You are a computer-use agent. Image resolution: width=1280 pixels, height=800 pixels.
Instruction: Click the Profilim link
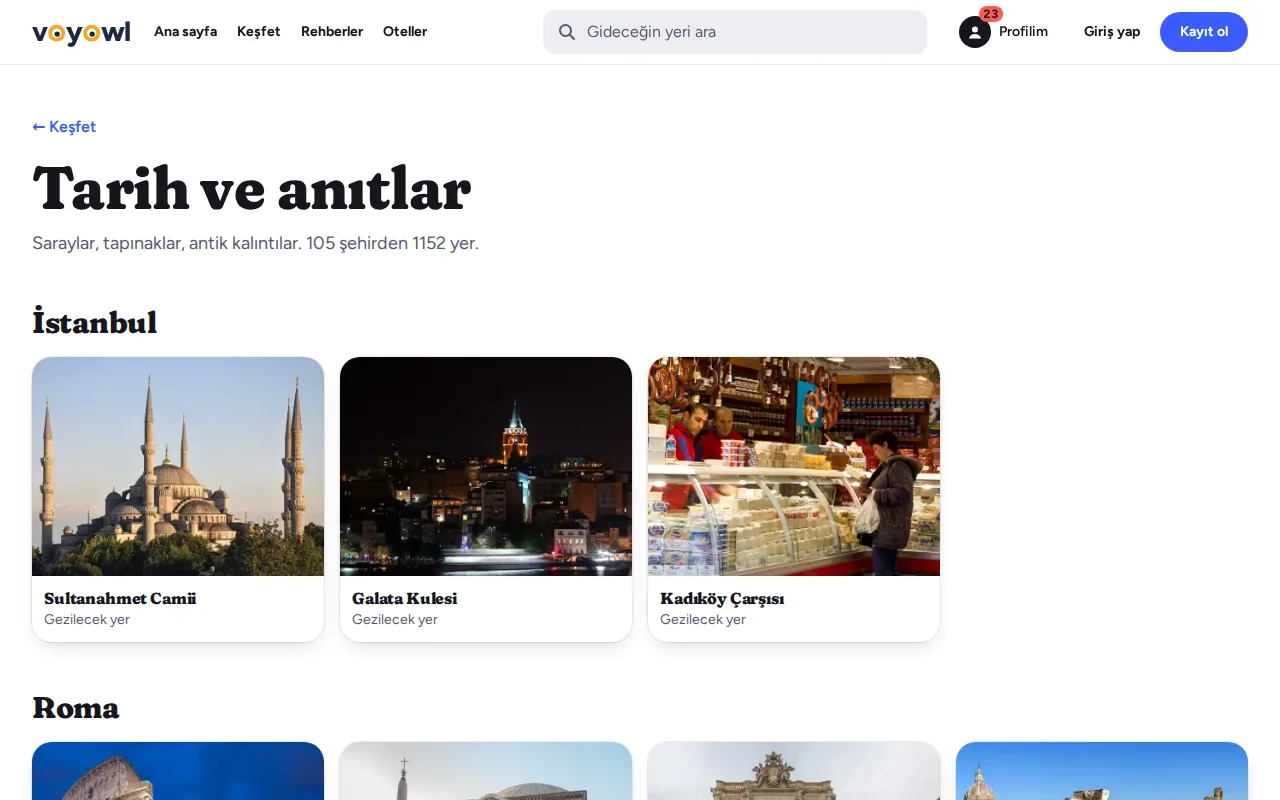click(1023, 32)
